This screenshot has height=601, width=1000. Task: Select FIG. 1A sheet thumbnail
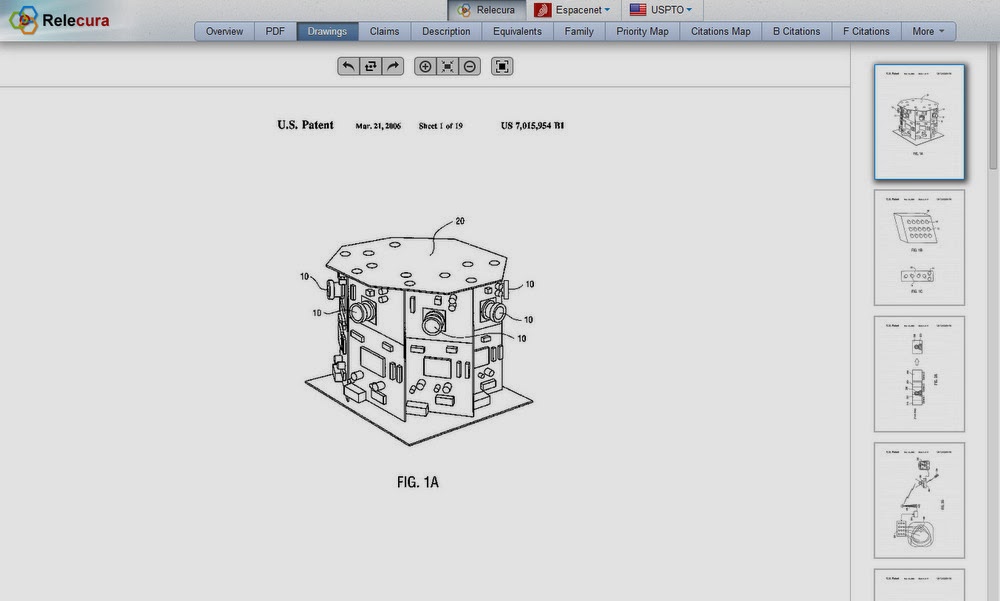(919, 121)
